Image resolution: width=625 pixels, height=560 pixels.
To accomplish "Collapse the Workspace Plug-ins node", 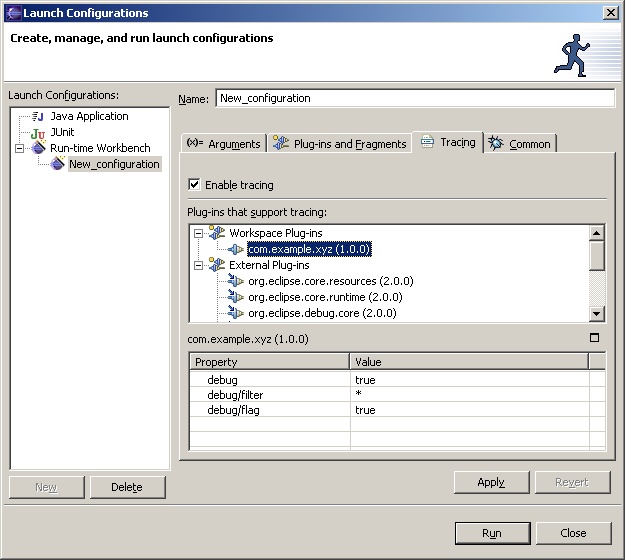I will 199,233.
